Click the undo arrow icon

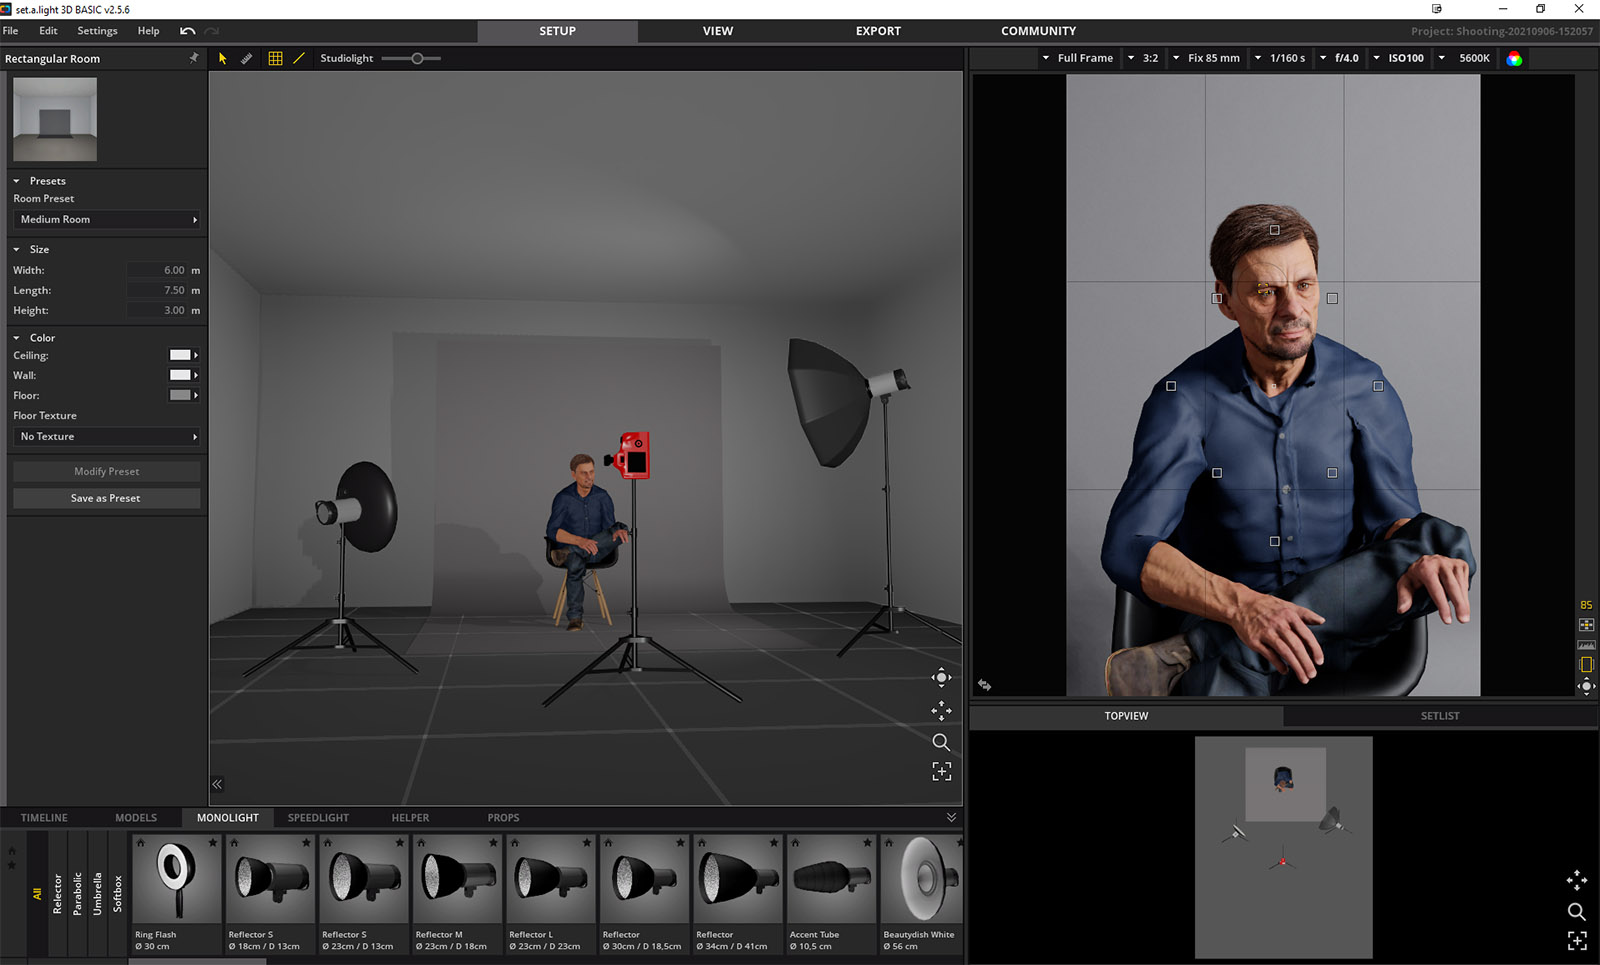pos(187,31)
